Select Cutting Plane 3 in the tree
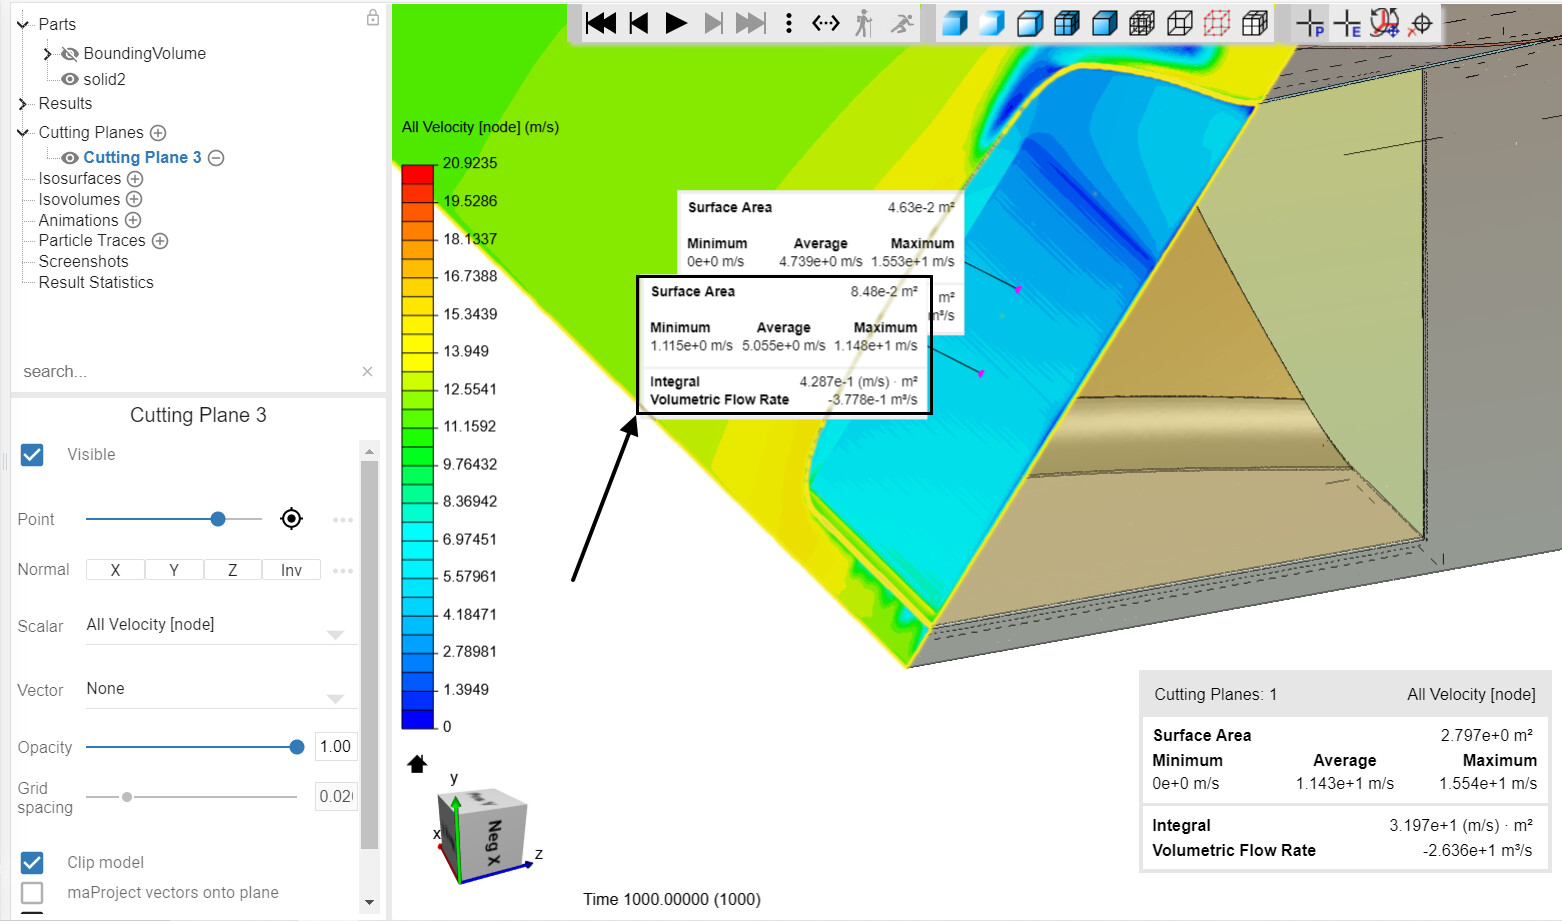1562x921 pixels. coord(142,158)
